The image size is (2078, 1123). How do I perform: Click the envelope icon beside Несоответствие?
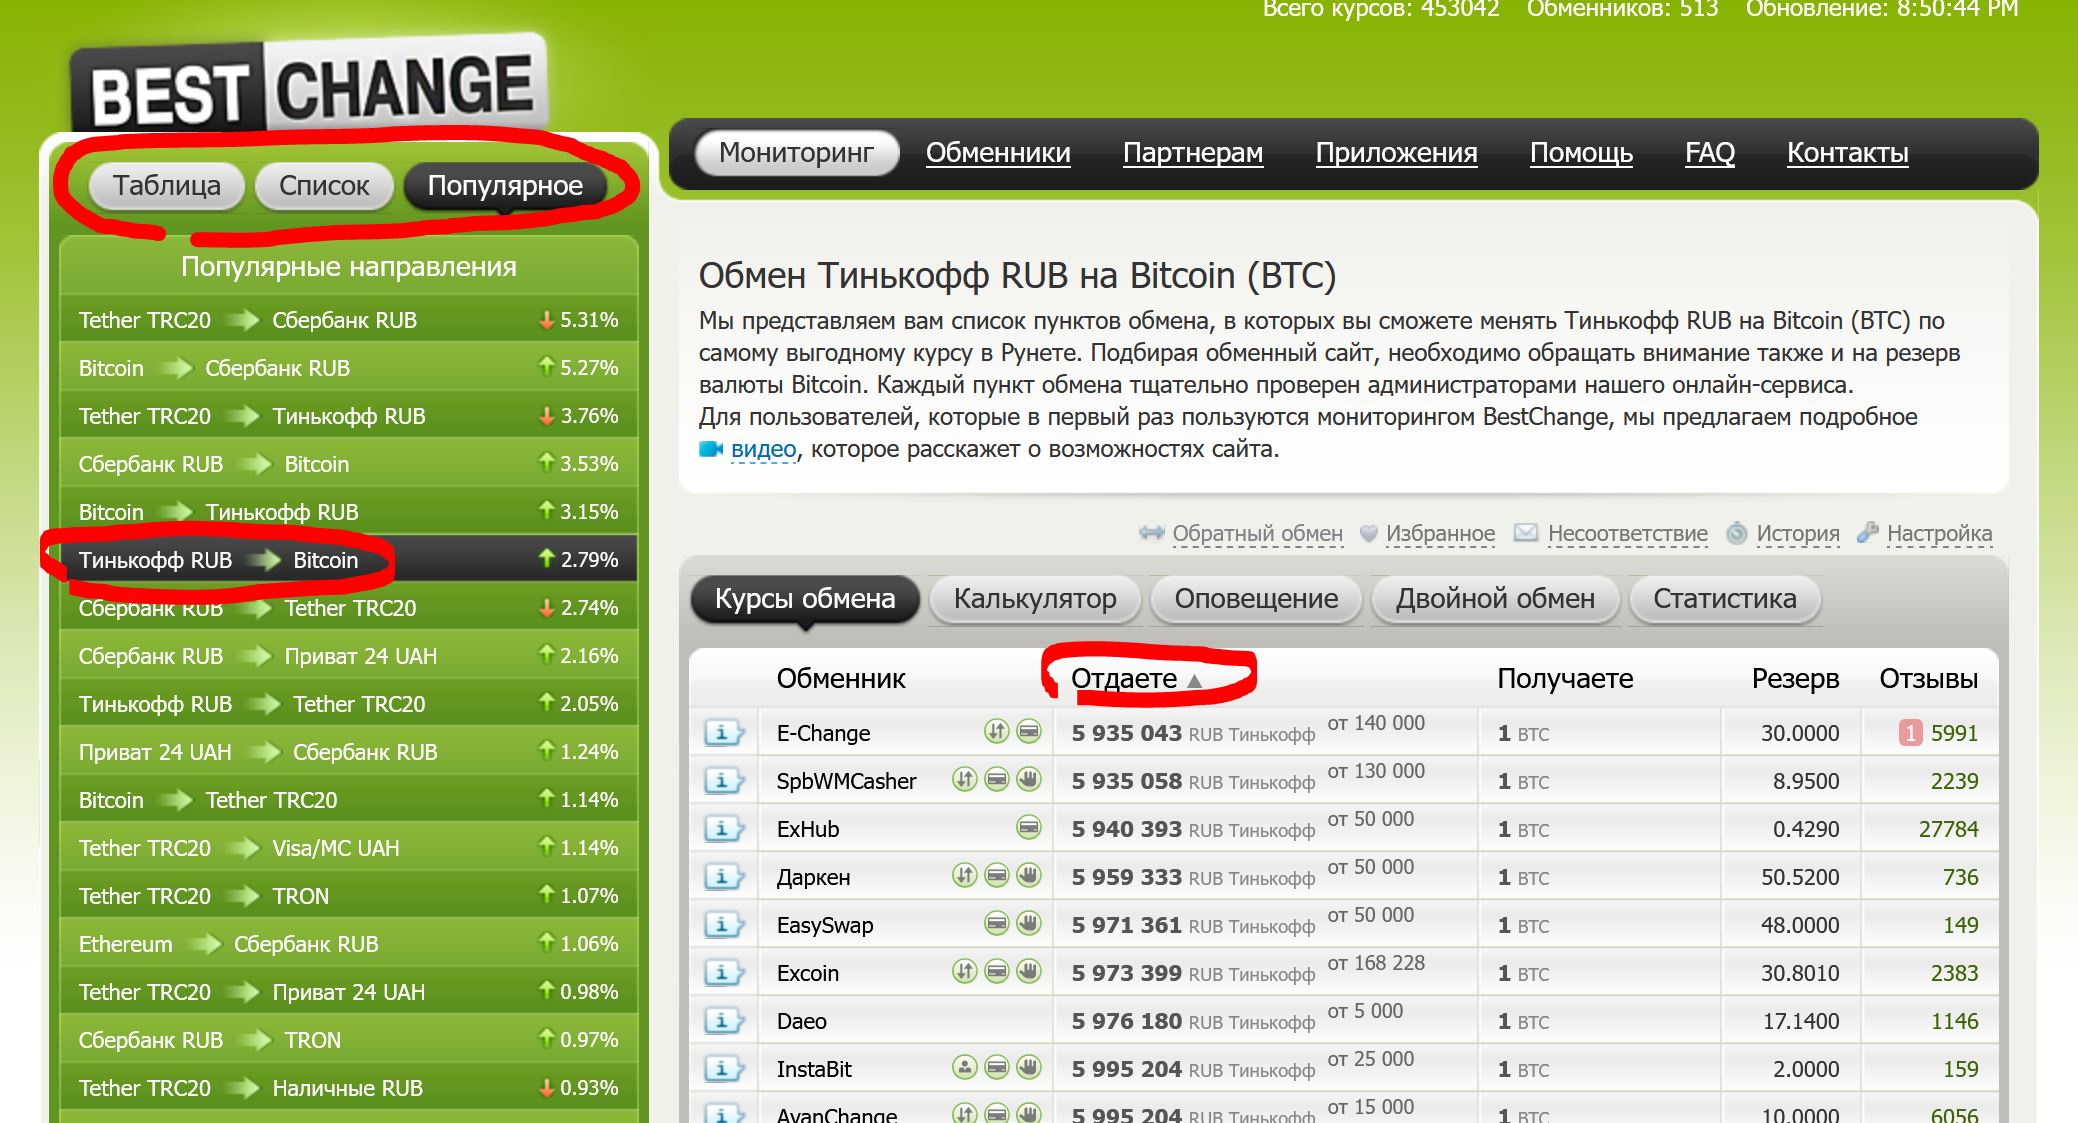(1526, 532)
